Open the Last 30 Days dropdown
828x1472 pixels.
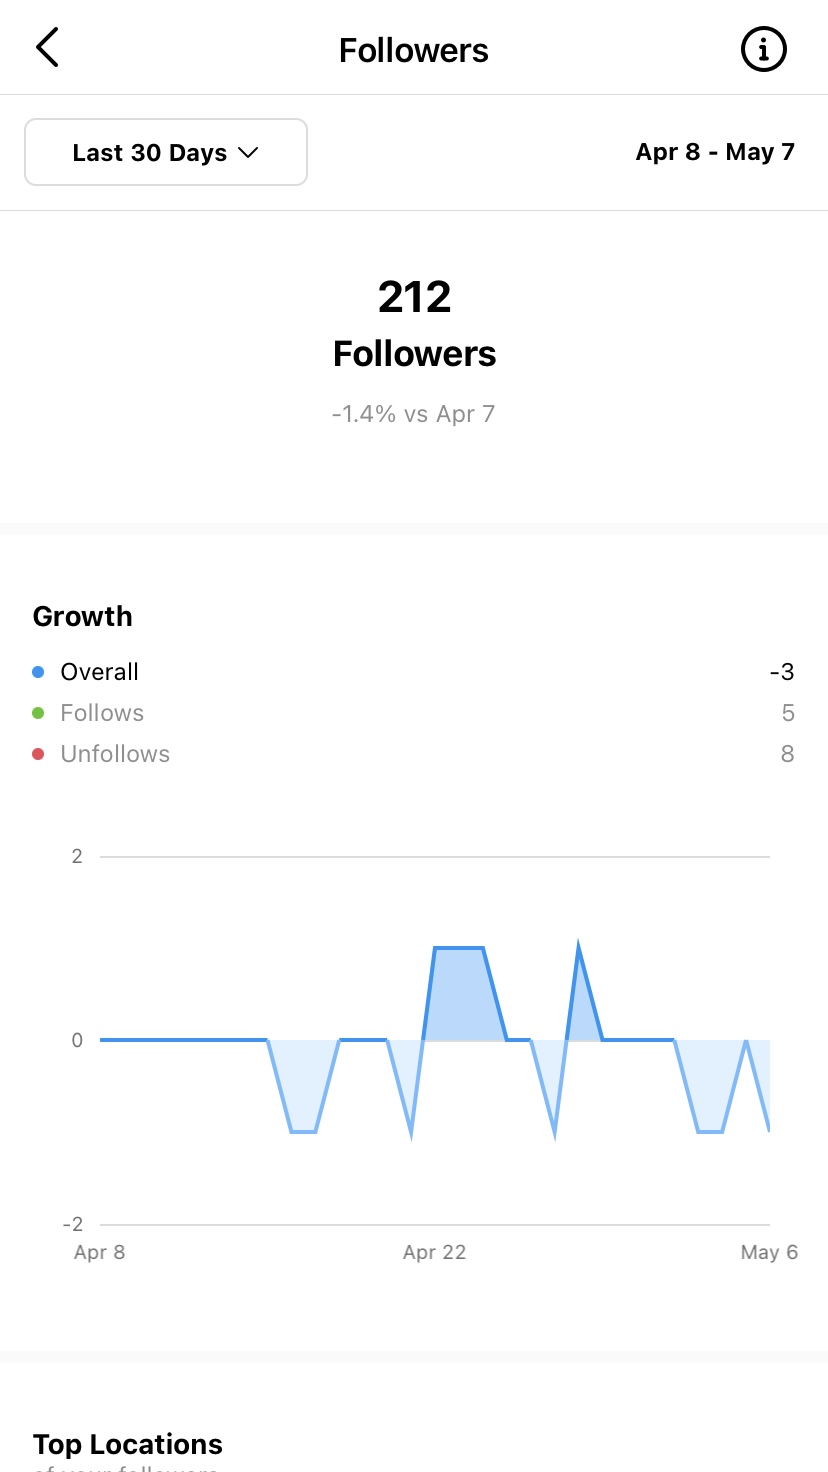click(165, 153)
